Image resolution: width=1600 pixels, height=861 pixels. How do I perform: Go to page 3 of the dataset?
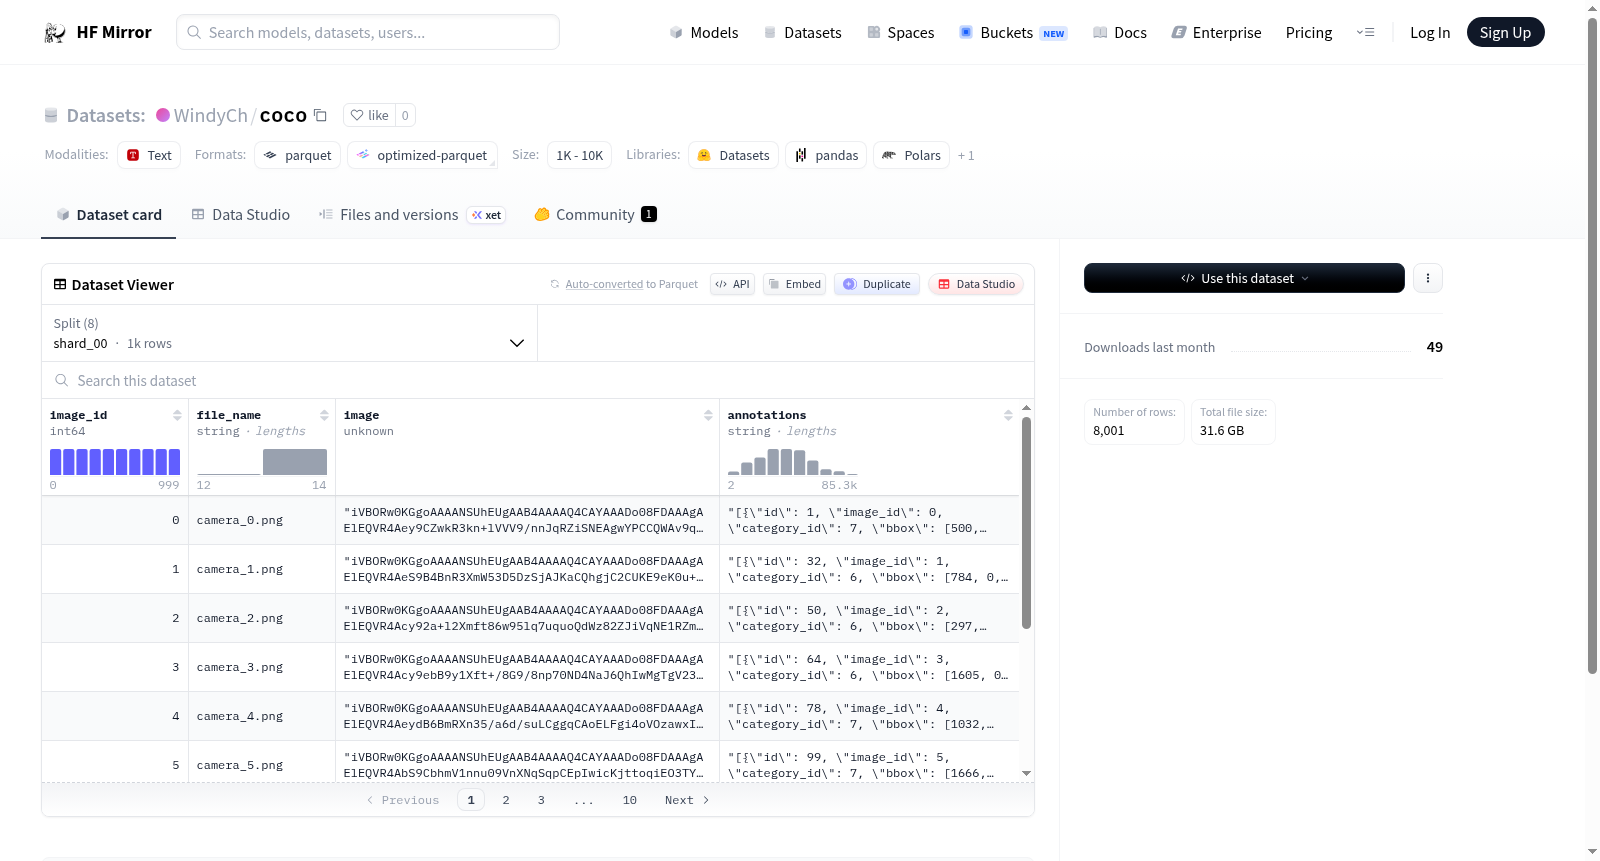(x=541, y=800)
